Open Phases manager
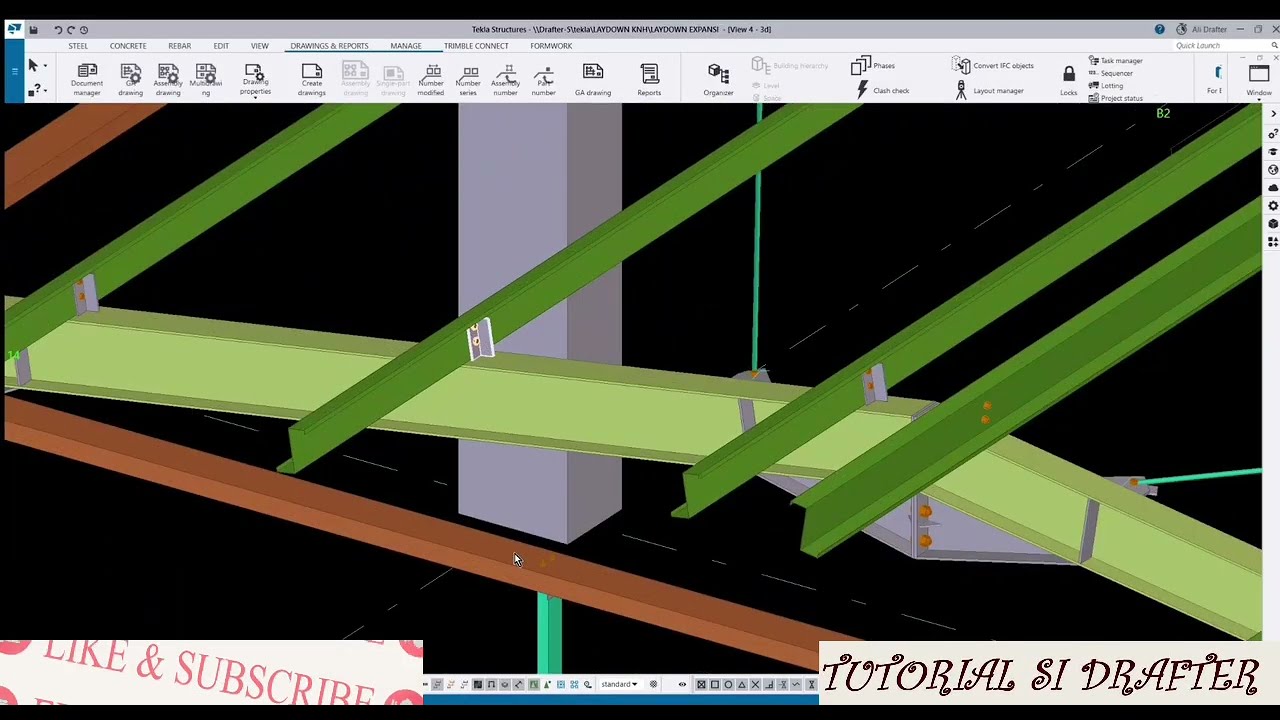 click(873, 66)
